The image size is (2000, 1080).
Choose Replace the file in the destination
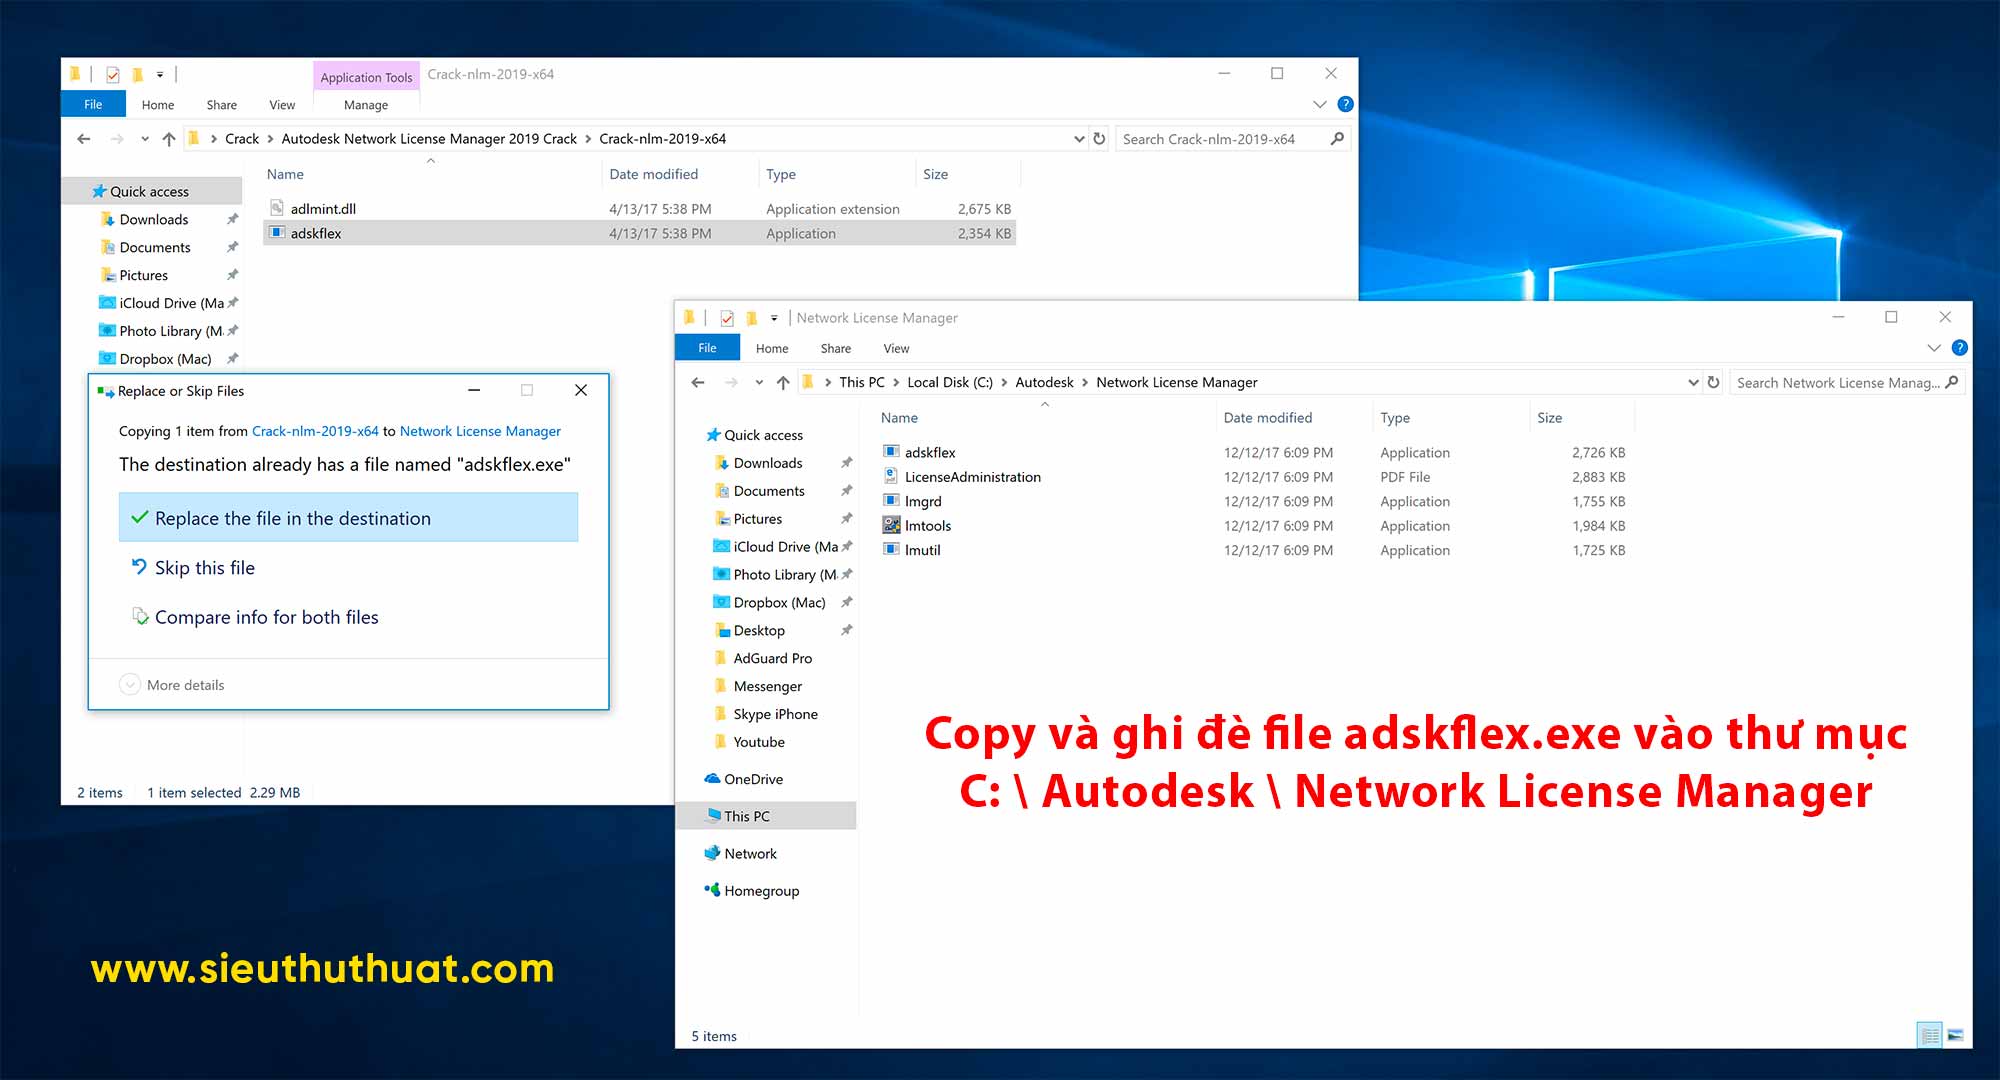coord(293,518)
